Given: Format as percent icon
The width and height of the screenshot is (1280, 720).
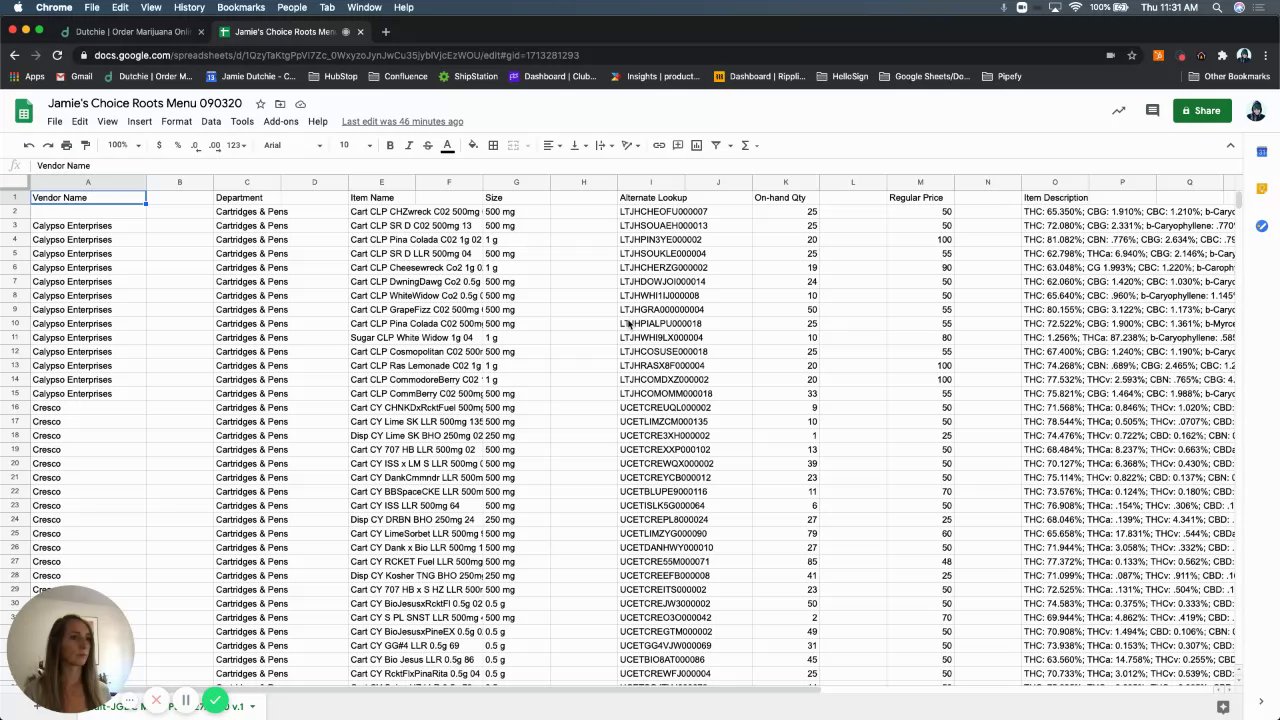Looking at the screenshot, I should click(x=177, y=145).
